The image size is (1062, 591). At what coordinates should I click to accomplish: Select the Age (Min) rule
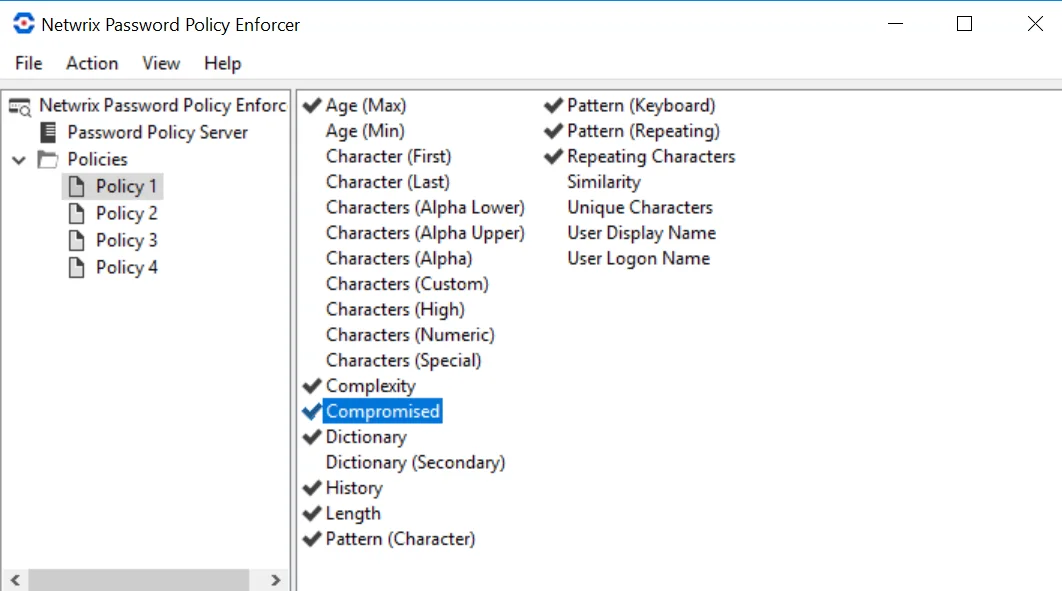365,131
